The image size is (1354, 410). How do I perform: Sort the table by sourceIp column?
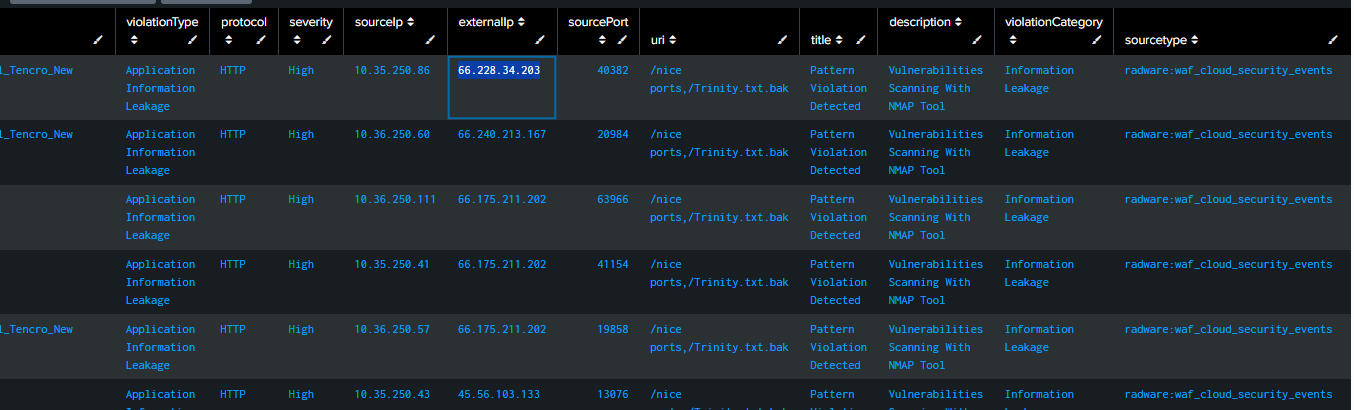[410, 21]
